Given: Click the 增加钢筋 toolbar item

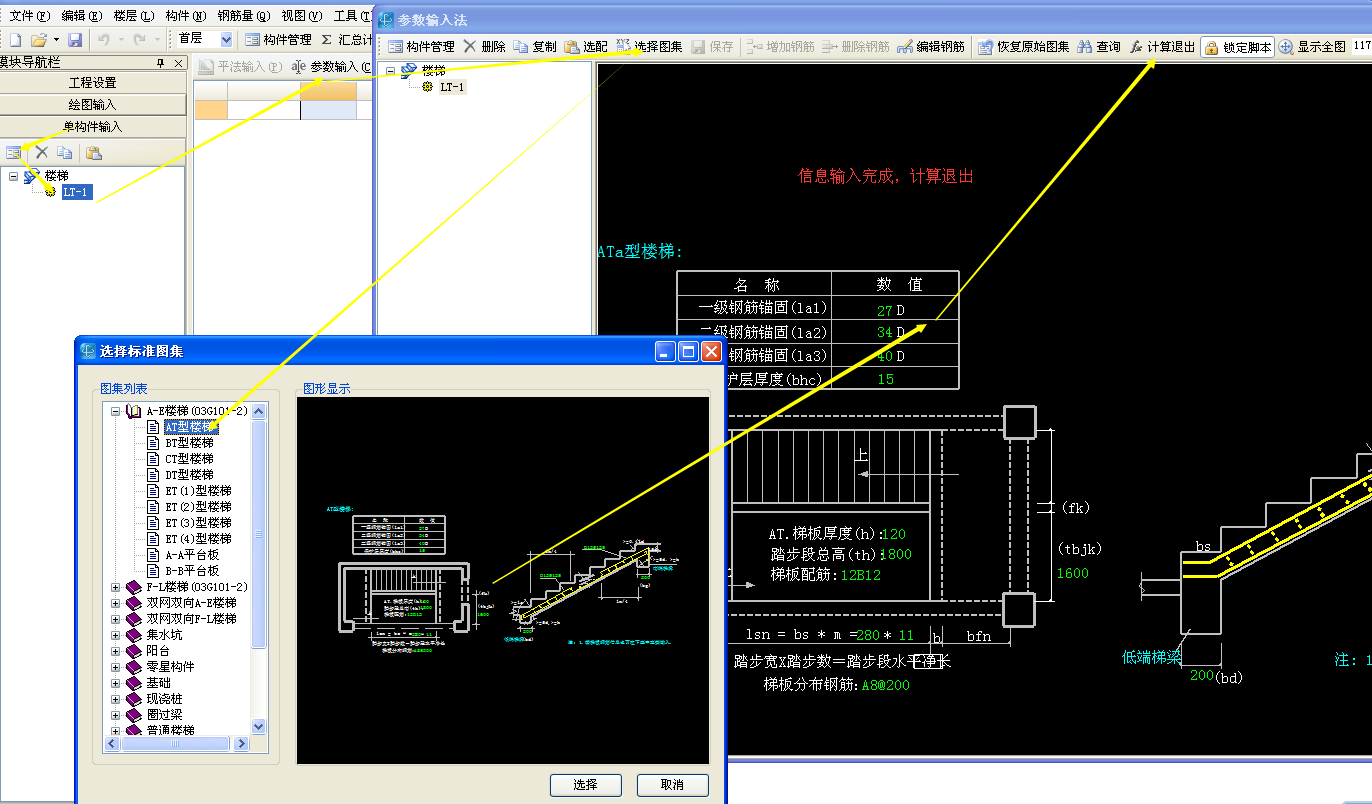Looking at the screenshot, I should click(x=779, y=47).
